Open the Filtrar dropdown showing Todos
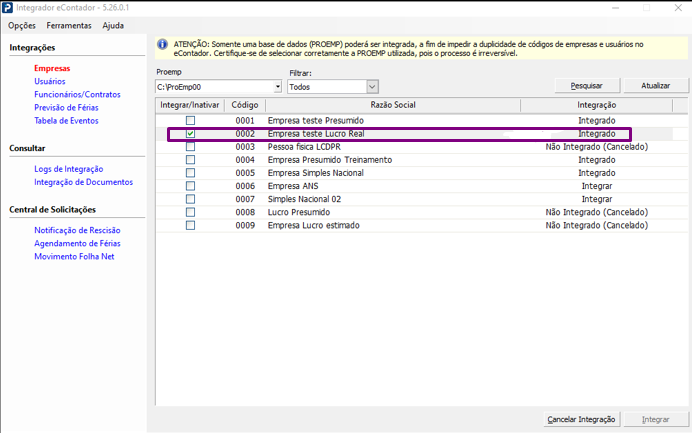This screenshot has width=692, height=433. click(372, 87)
